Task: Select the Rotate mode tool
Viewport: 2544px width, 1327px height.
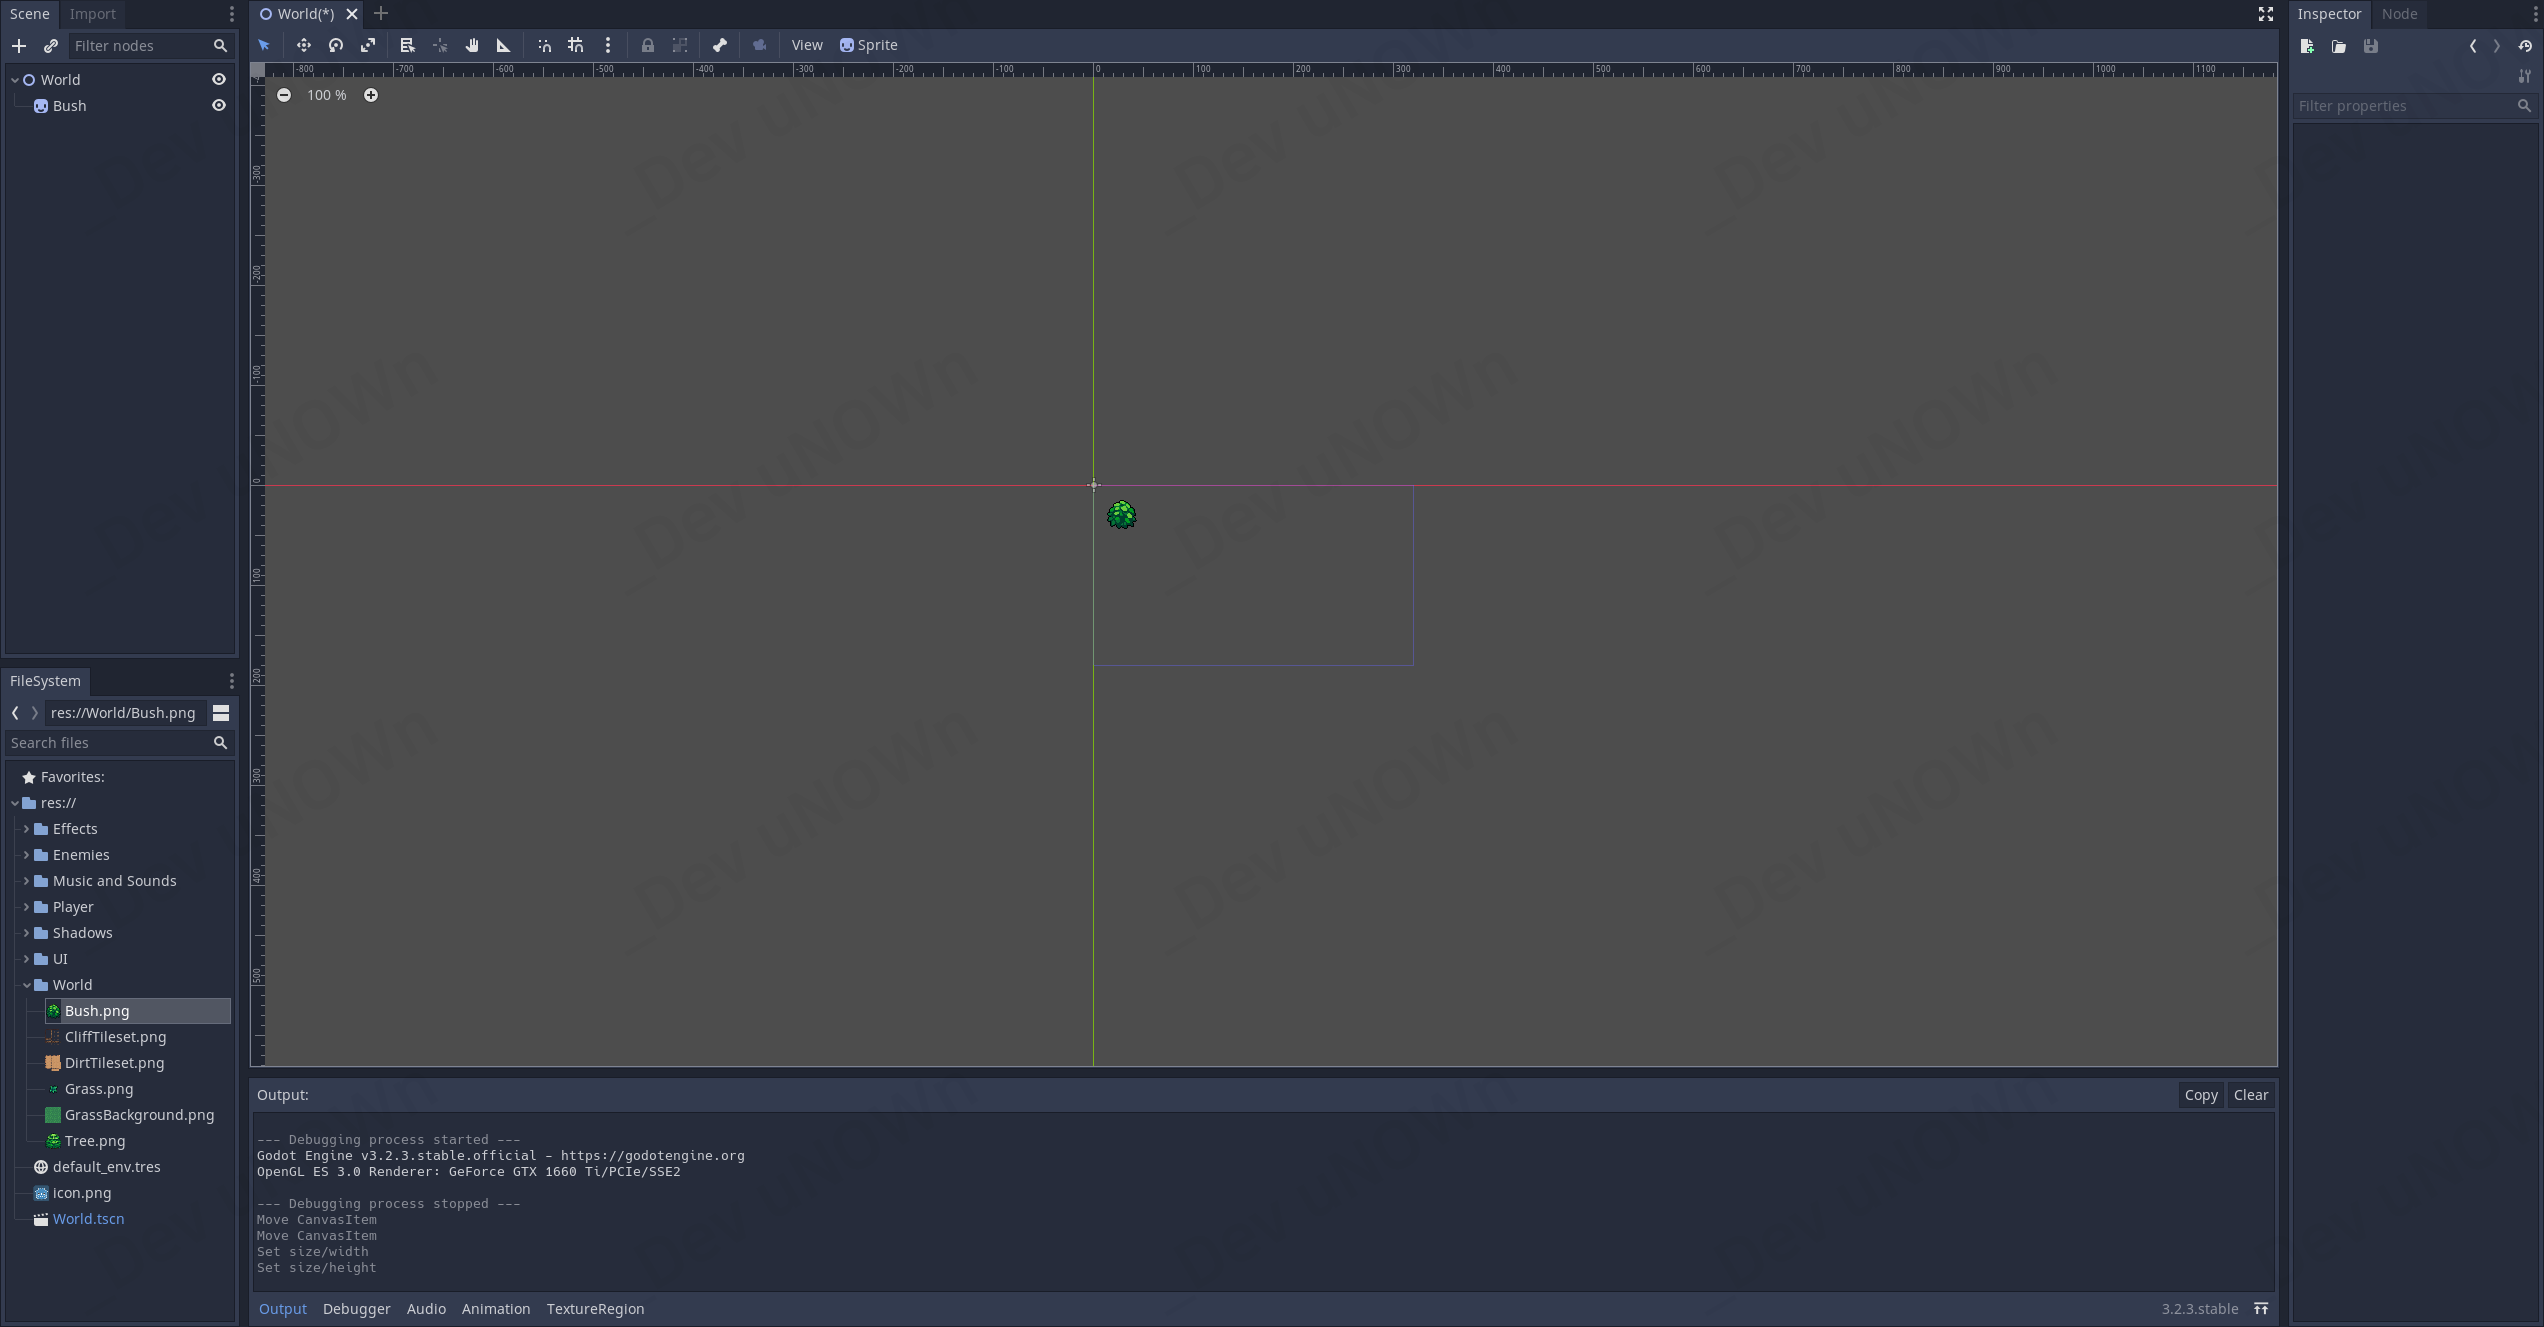Action: (x=336, y=45)
